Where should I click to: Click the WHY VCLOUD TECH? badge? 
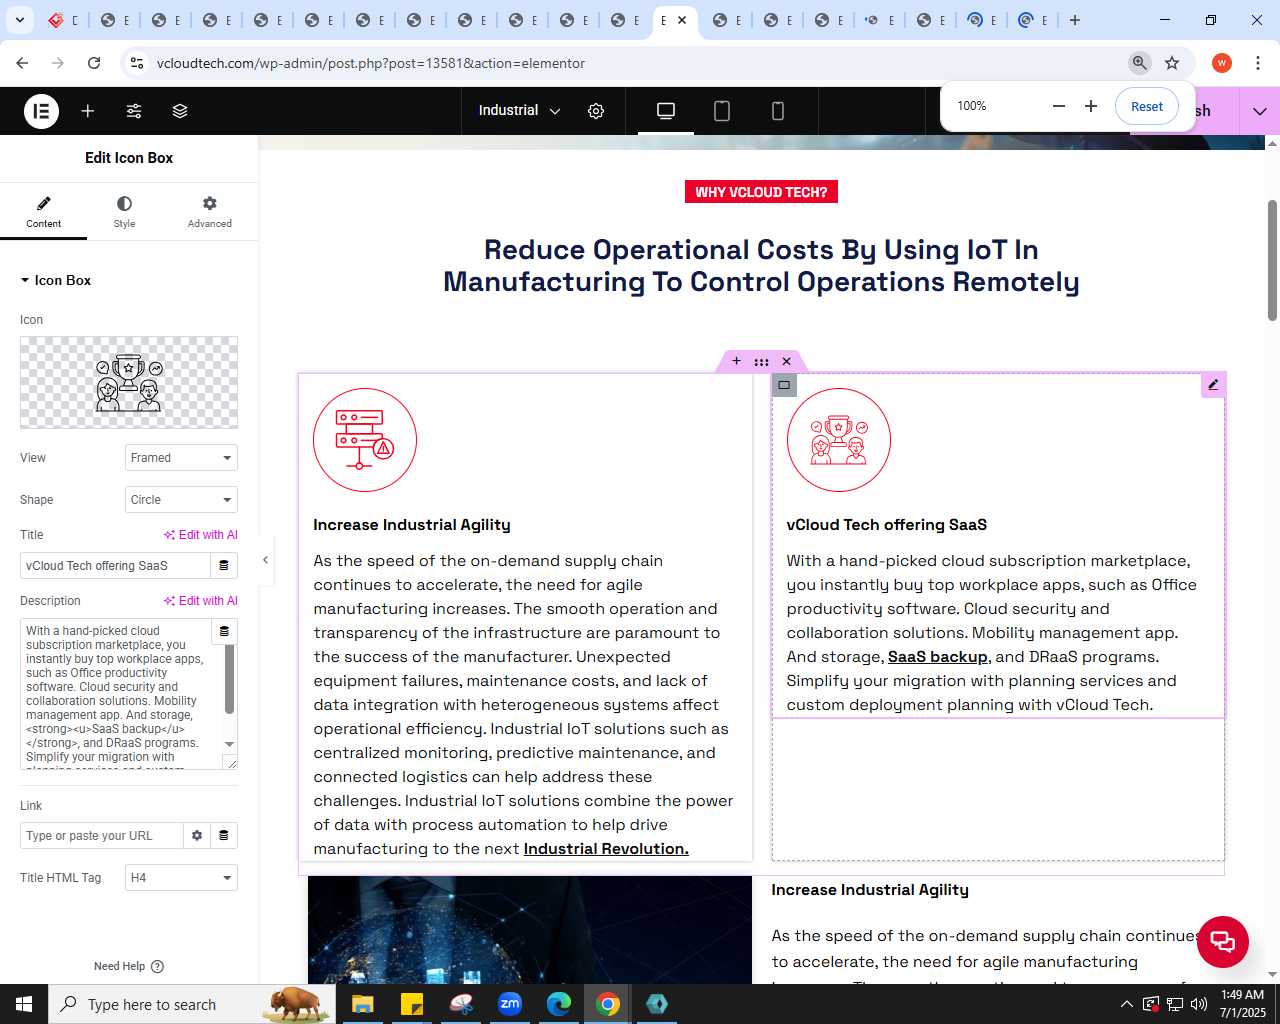761,192
